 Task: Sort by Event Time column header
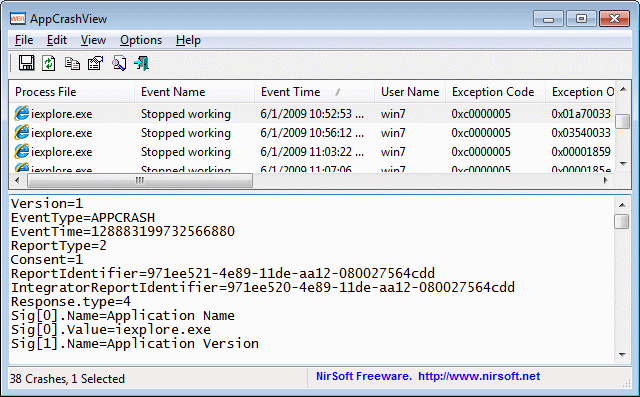coord(314,92)
